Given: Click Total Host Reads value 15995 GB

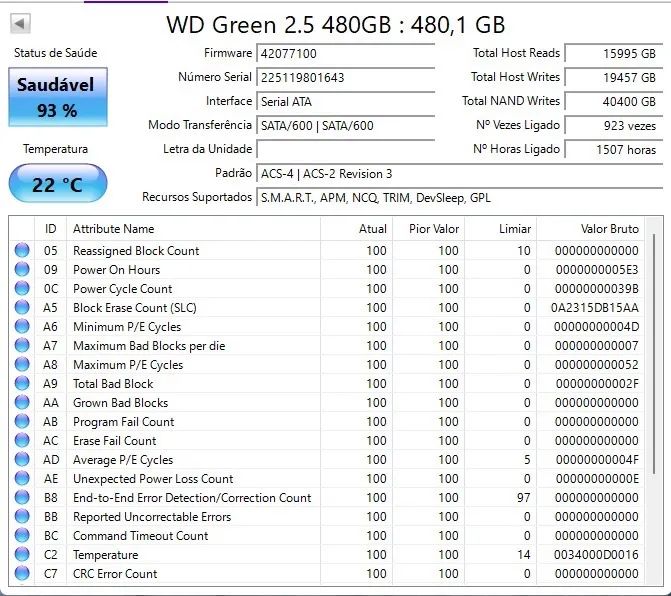Looking at the screenshot, I should click(614, 53).
